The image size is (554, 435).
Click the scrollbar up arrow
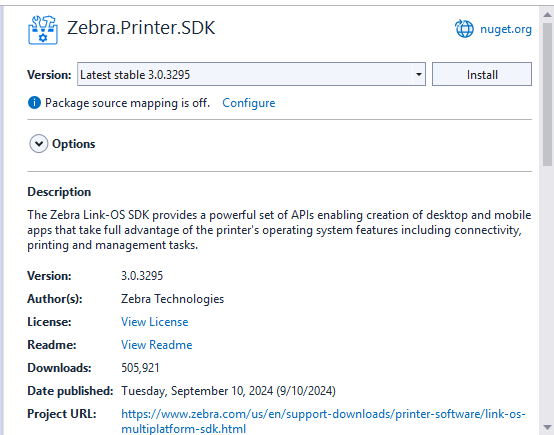point(547,14)
